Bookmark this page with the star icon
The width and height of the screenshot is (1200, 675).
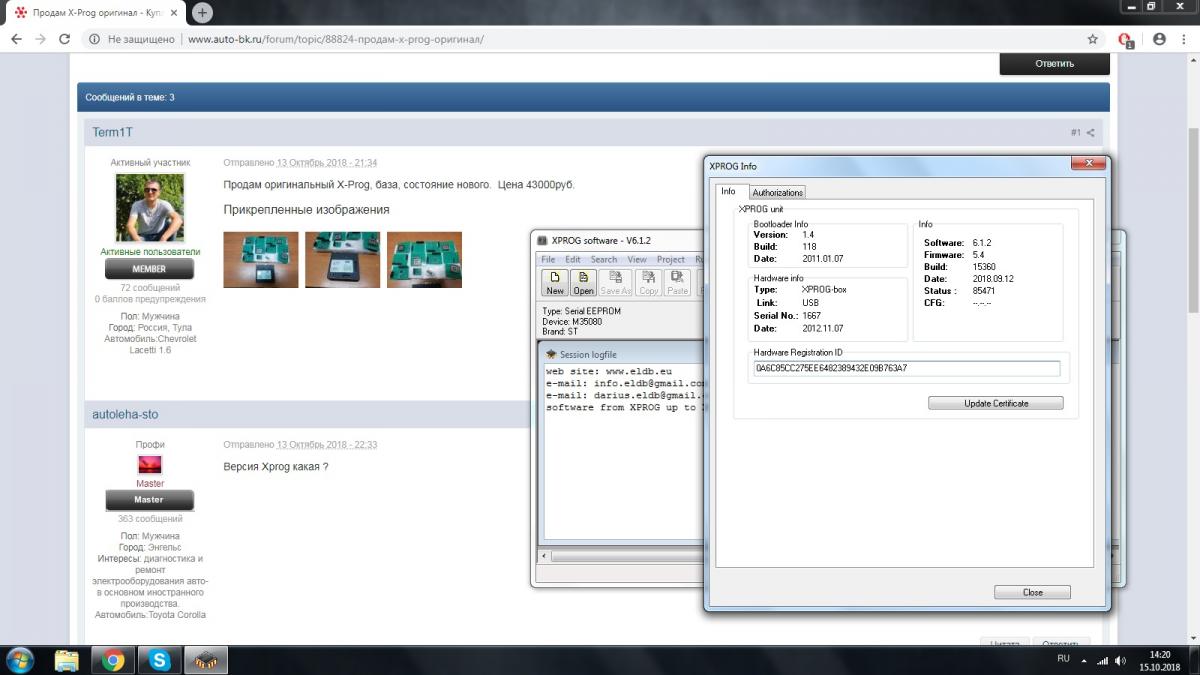point(1093,39)
